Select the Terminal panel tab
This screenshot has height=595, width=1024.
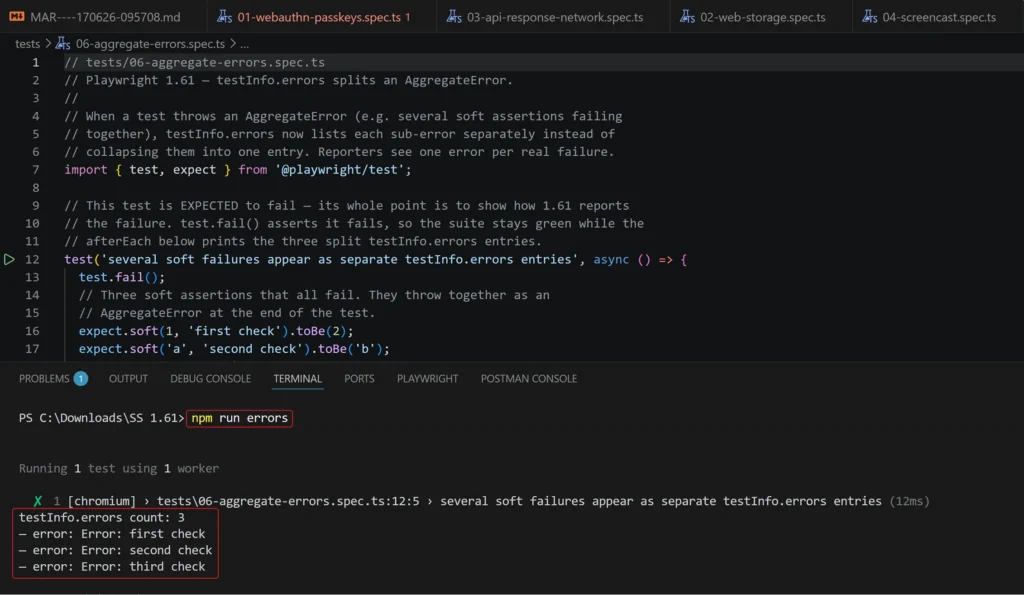[x=298, y=379]
